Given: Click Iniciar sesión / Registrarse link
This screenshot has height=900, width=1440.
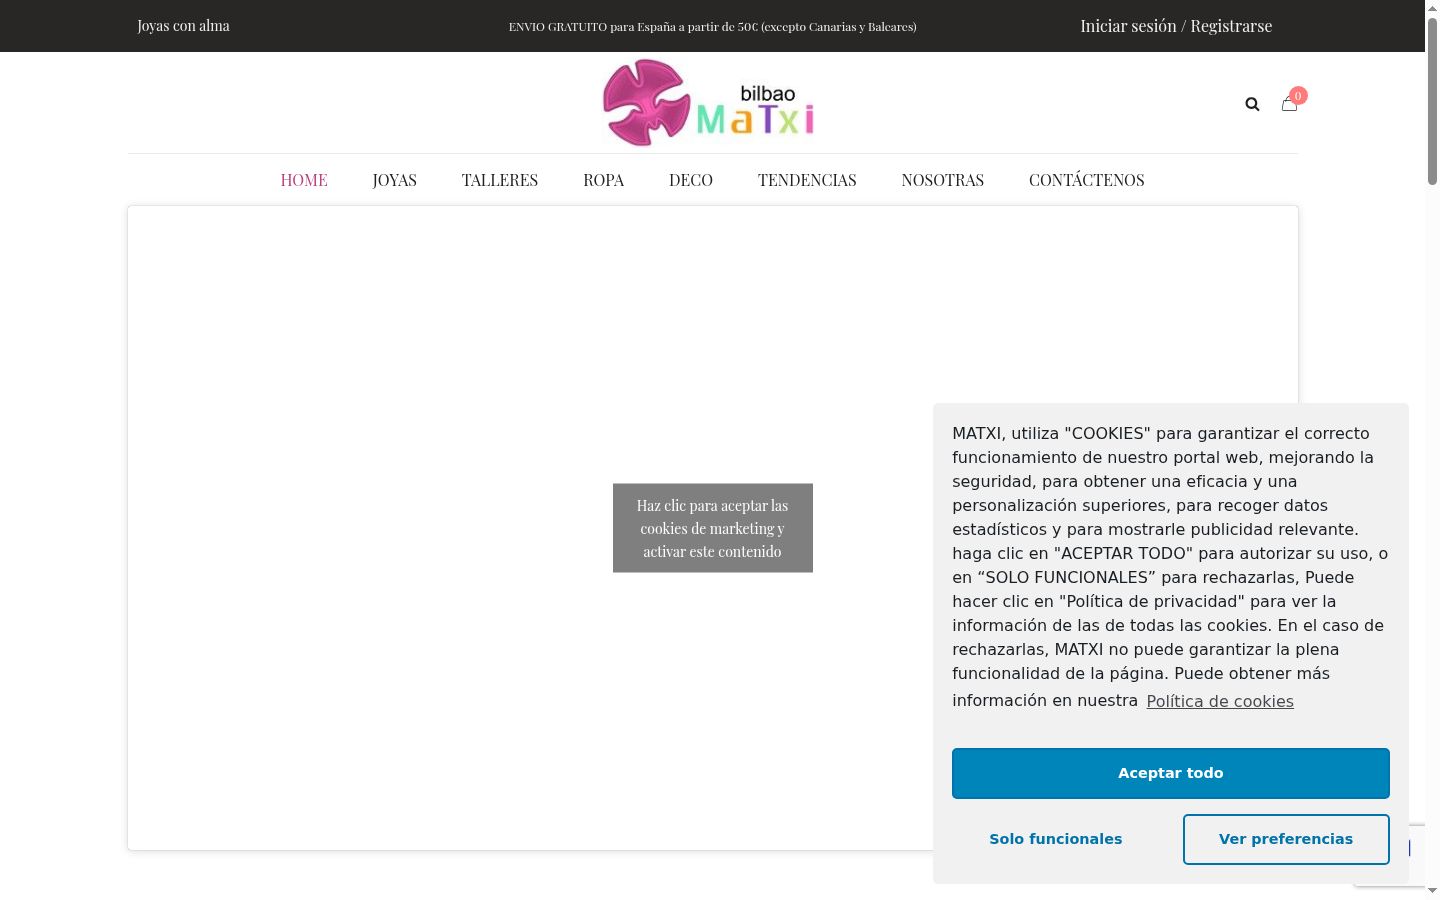Looking at the screenshot, I should coord(1176,26).
